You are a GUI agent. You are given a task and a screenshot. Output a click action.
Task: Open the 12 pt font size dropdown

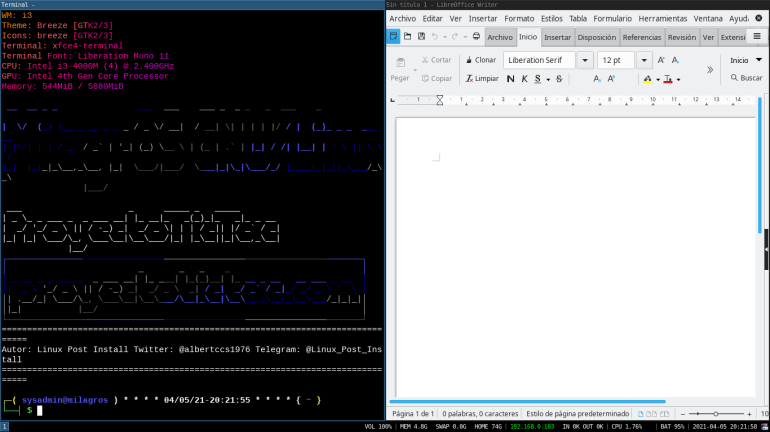click(644, 60)
